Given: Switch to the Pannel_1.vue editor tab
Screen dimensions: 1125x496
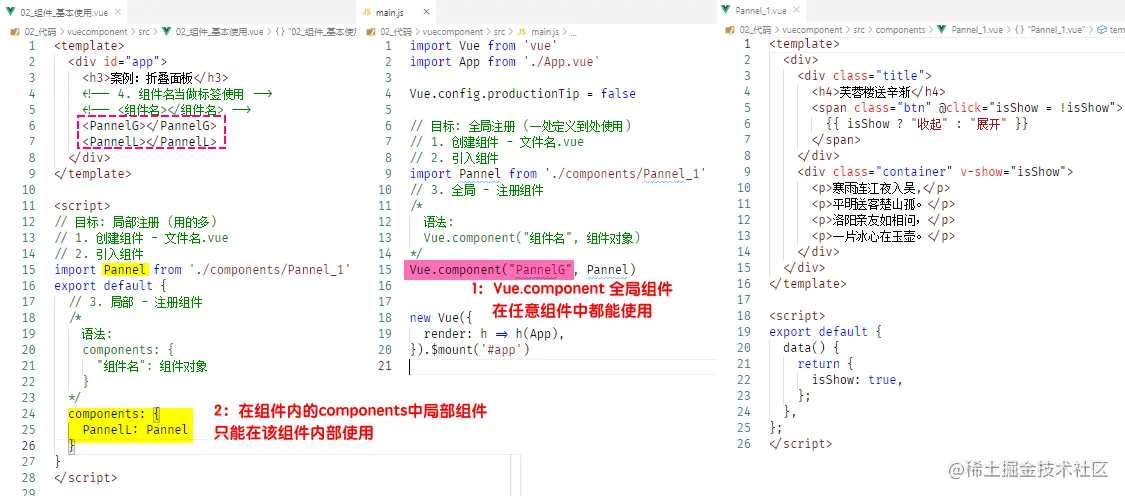Looking at the screenshot, I should tap(761, 11).
